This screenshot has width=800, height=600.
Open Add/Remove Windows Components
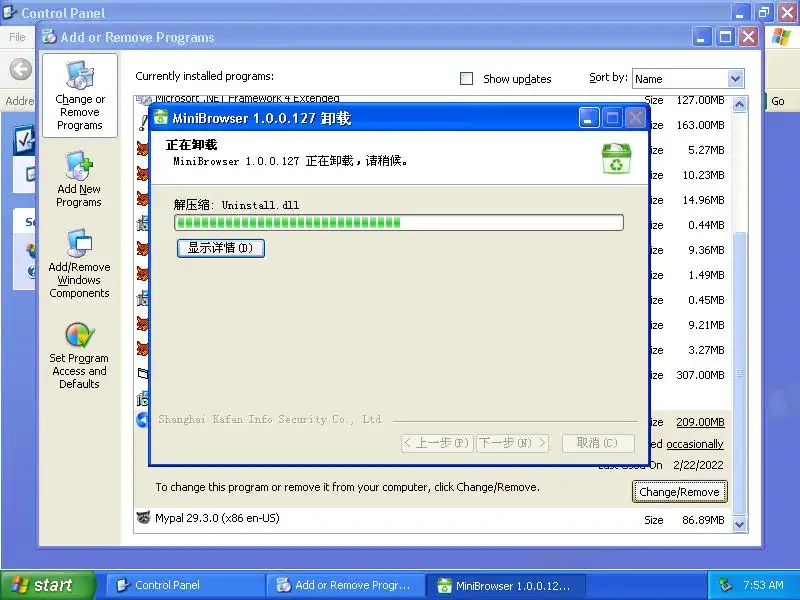click(79, 264)
